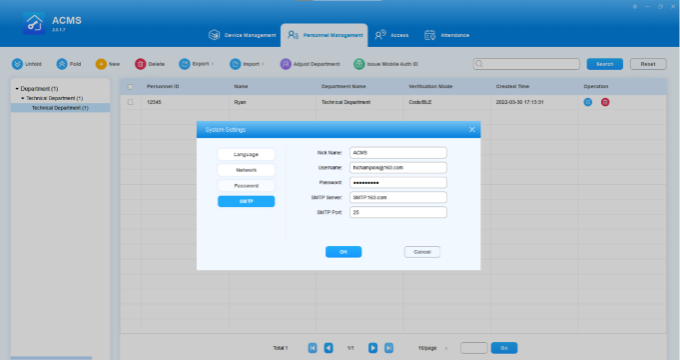Screen dimensions: 680x360
Task: Edit Ryan's record via blue operation icon
Action: click(588, 102)
